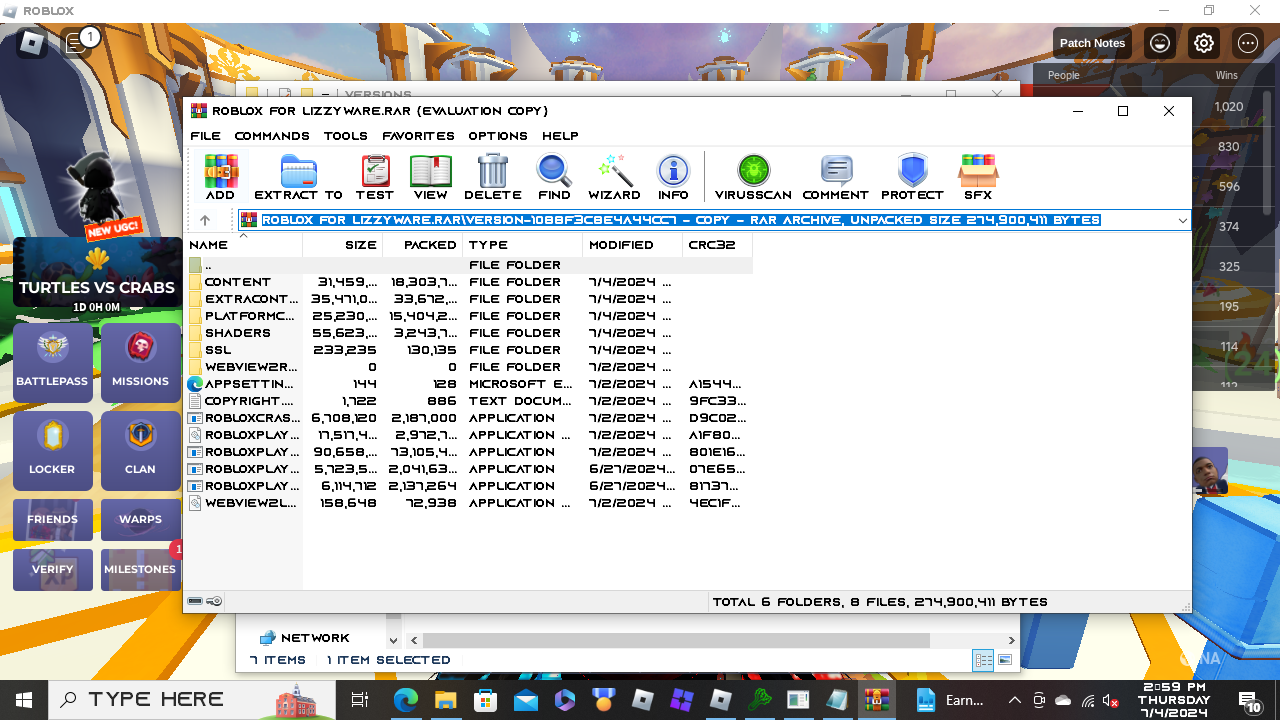The width and height of the screenshot is (1280, 720).
Task: Click the Protect shield icon
Action: coord(912,177)
